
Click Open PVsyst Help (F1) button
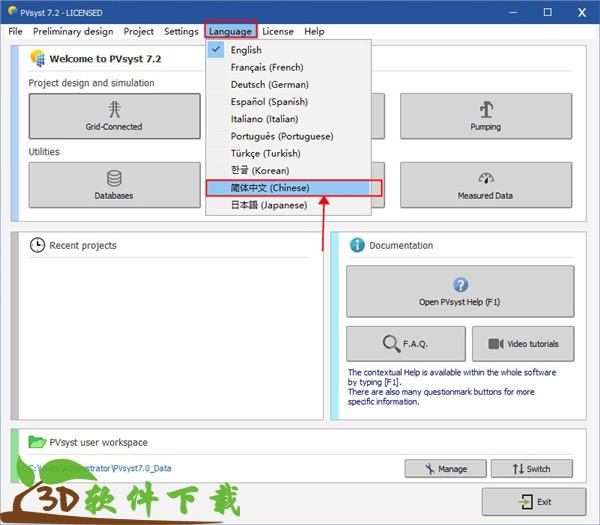(x=460, y=291)
